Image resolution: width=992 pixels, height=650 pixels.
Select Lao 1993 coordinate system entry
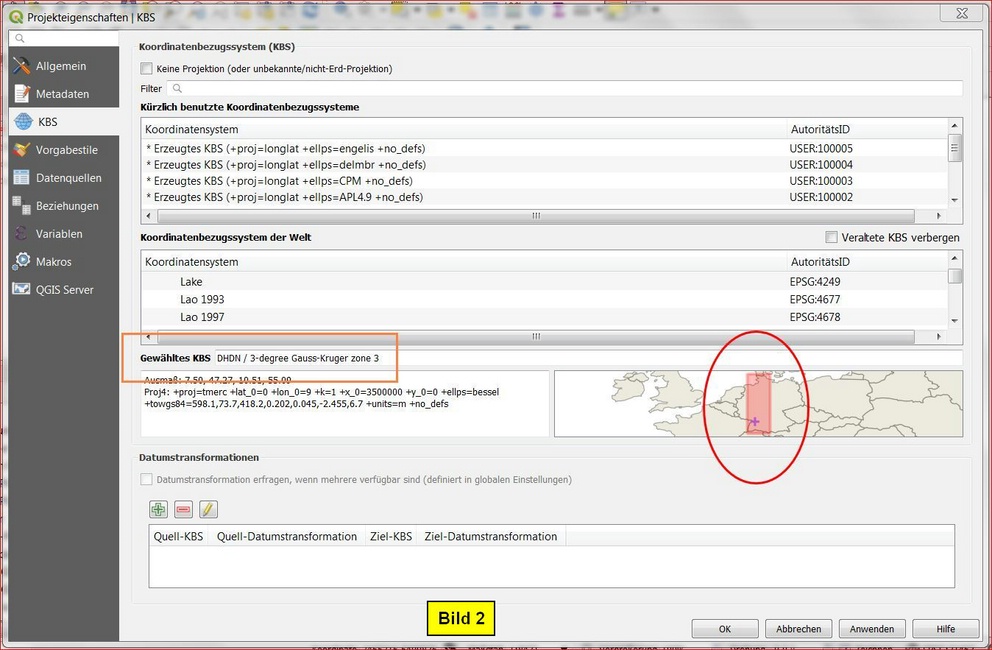point(202,299)
